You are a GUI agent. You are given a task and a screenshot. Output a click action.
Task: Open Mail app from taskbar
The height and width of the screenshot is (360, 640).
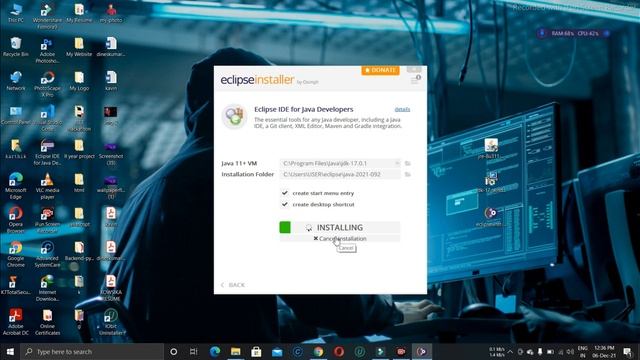pos(277,351)
